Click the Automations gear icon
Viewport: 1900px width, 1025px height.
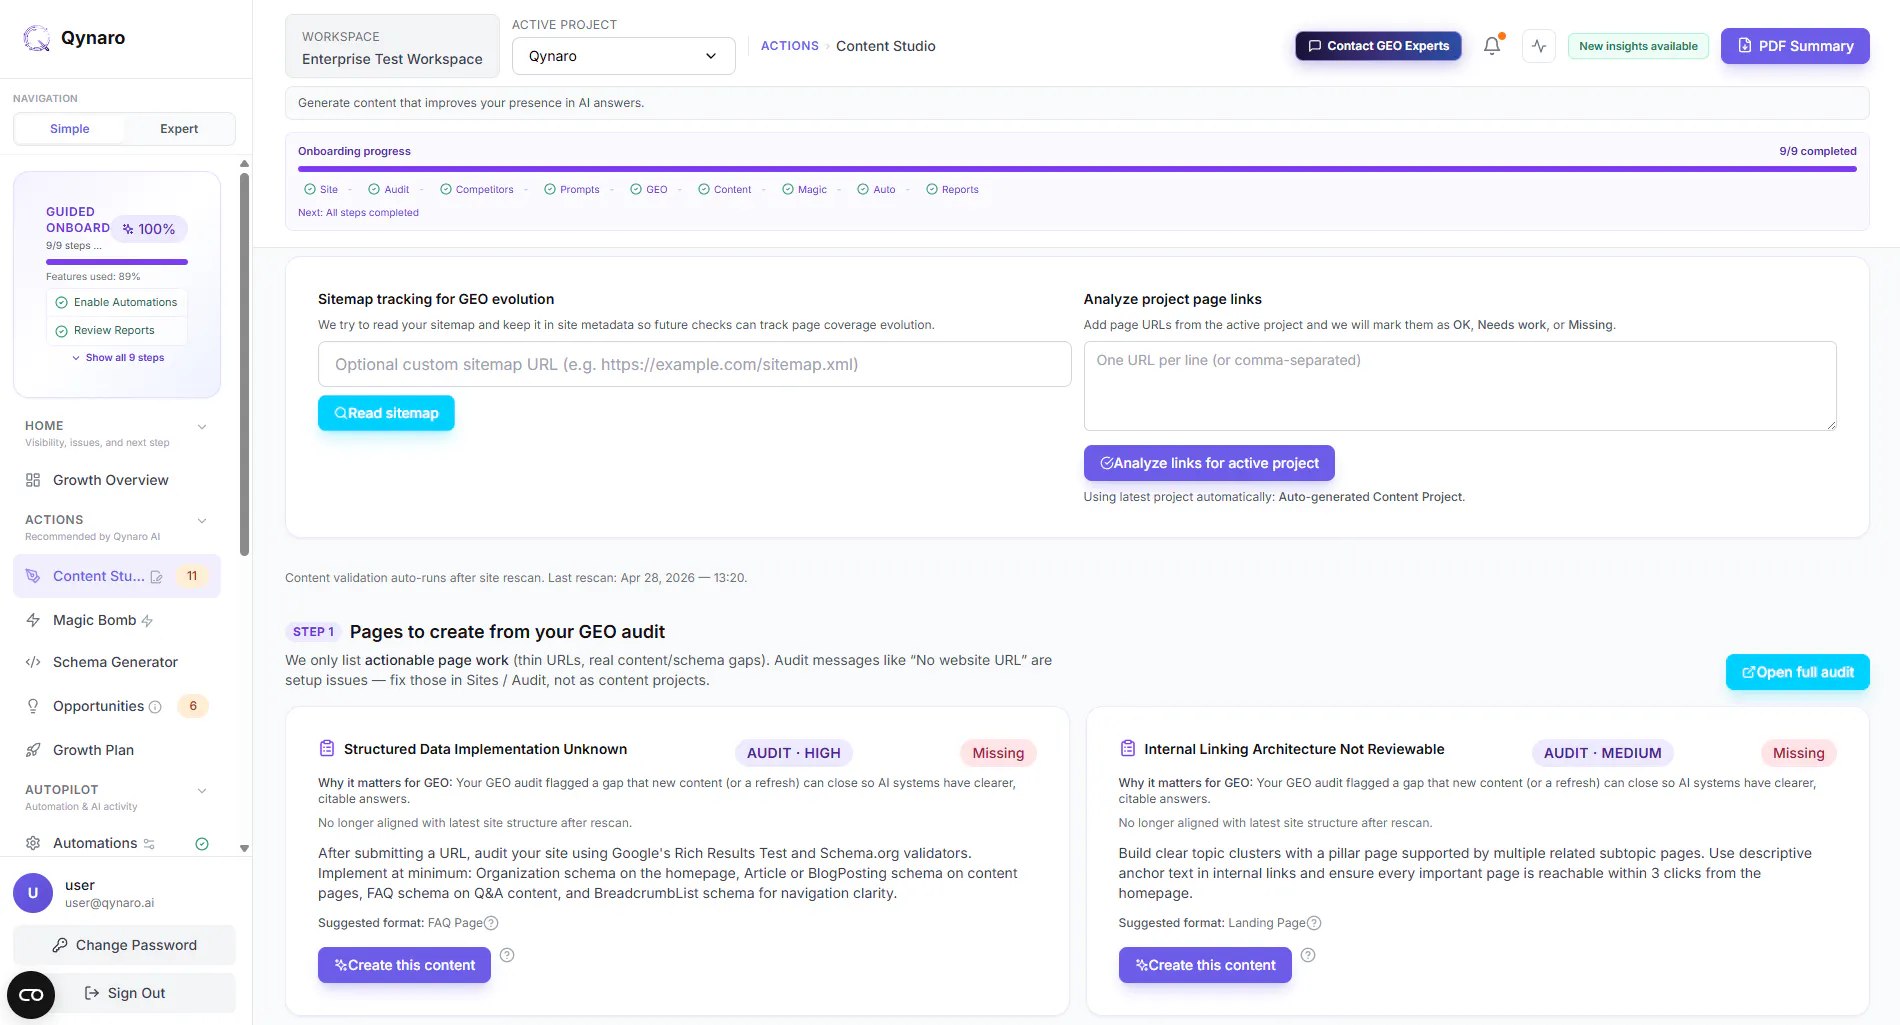(33, 843)
